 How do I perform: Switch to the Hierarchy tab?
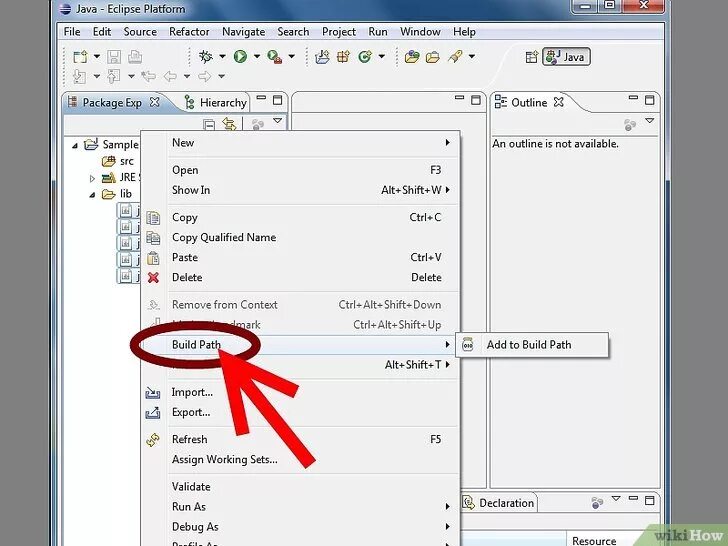pos(216,103)
